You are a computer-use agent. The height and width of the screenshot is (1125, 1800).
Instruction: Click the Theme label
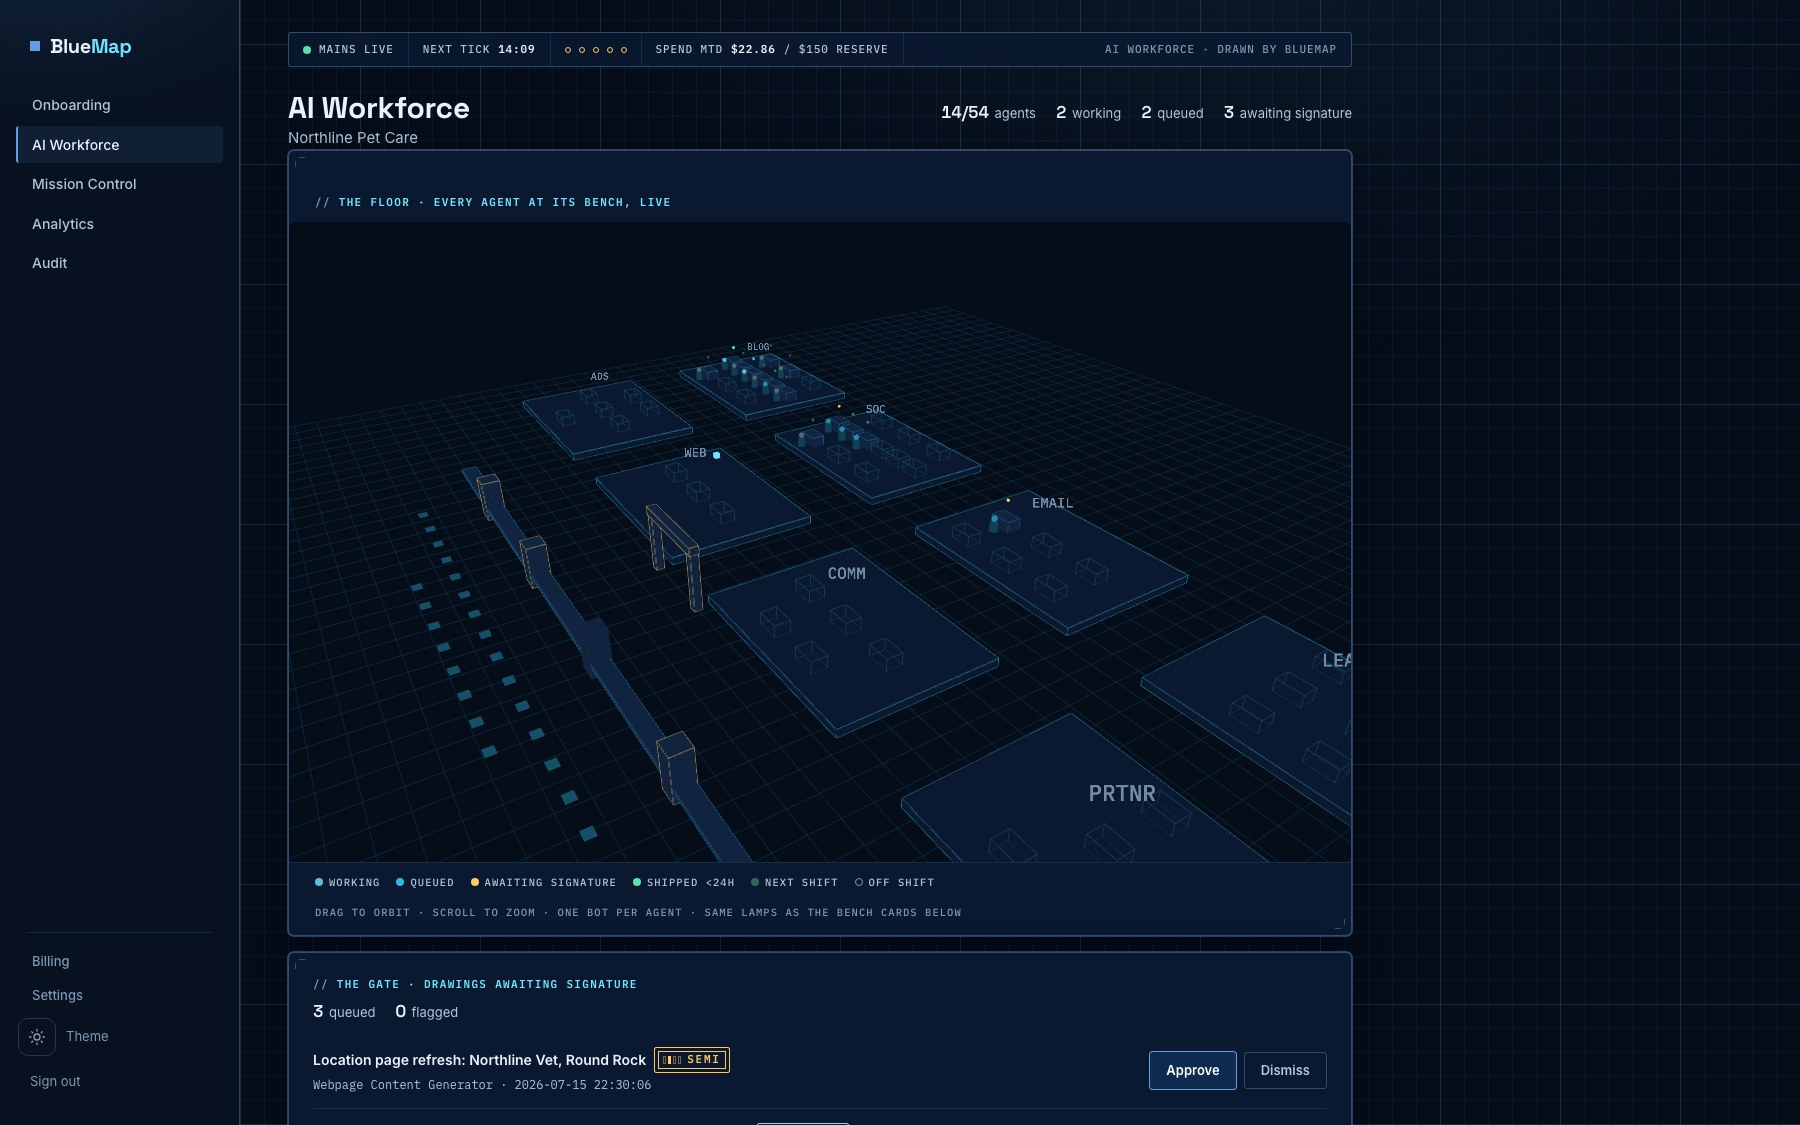[x=87, y=1036]
